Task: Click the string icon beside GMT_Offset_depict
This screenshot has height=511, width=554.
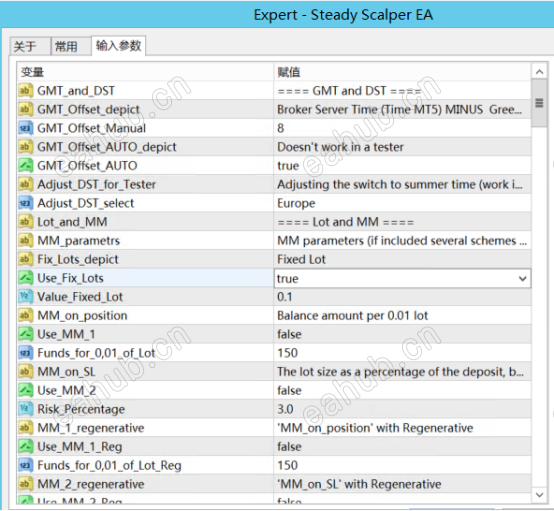Action: 25,110
